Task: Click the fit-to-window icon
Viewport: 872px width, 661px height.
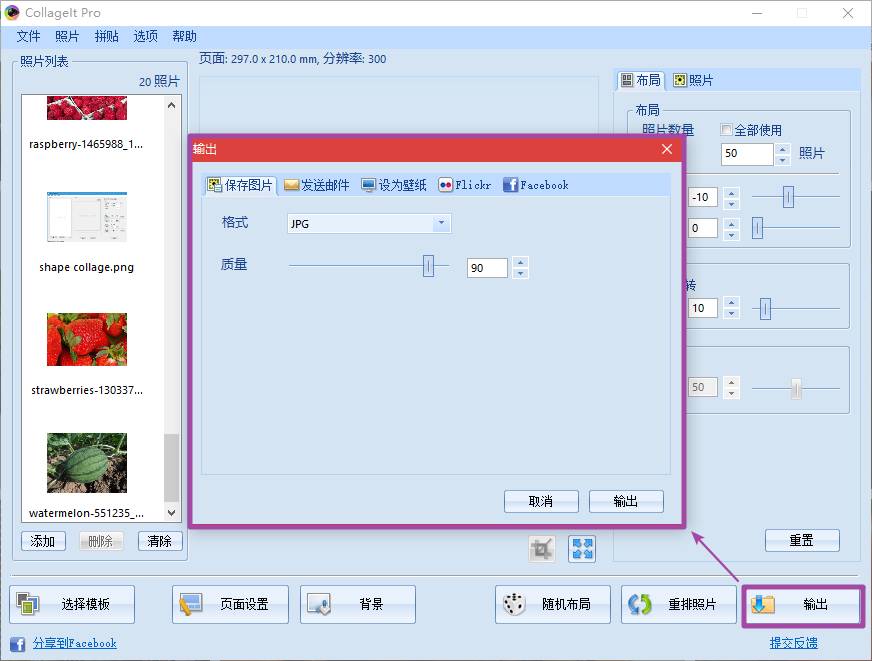Action: [x=582, y=549]
